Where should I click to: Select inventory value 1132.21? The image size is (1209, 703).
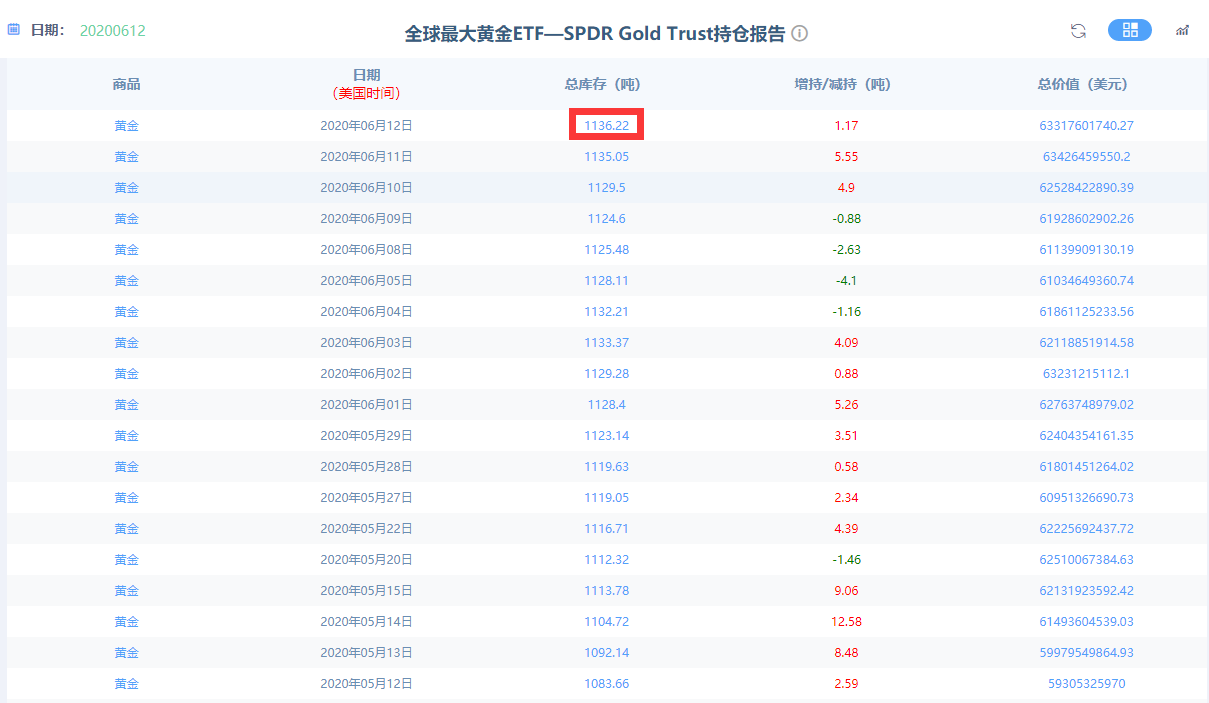(607, 312)
